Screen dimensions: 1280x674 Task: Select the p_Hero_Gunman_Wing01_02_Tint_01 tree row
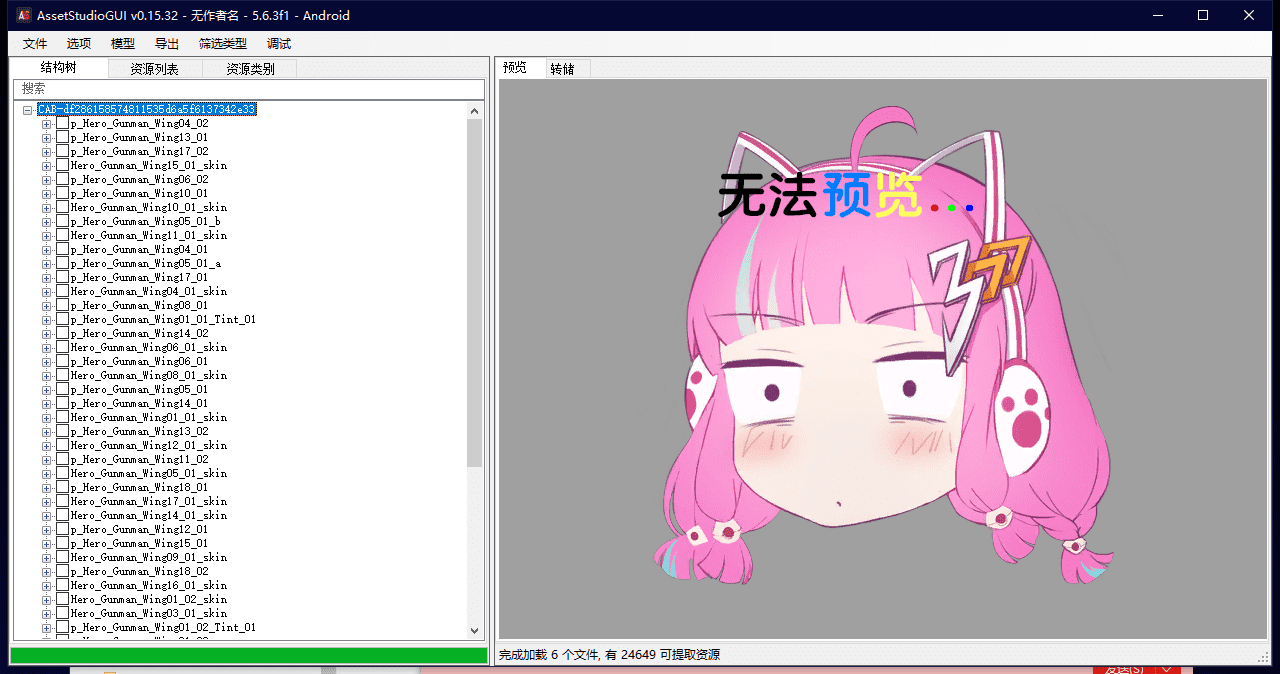point(163,628)
